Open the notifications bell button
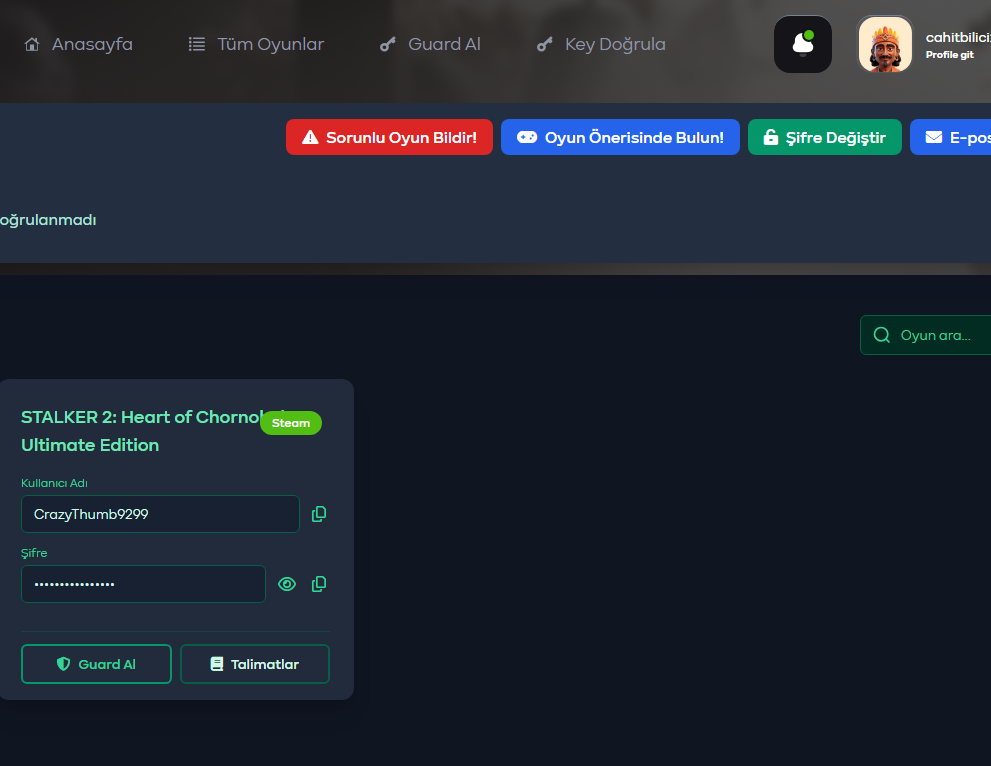The width and height of the screenshot is (991, 766). pos(803,44)
